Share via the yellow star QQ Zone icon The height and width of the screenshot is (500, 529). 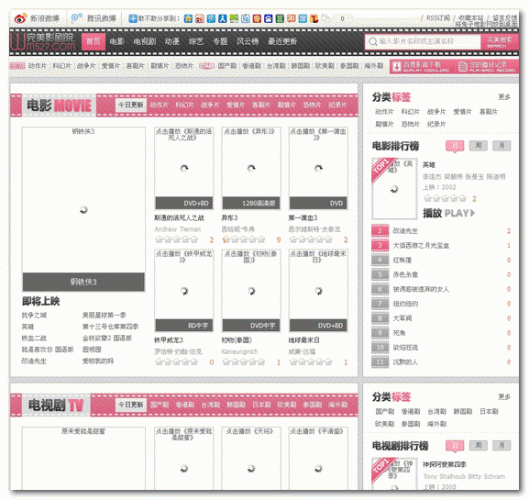[x=188, y=19]
